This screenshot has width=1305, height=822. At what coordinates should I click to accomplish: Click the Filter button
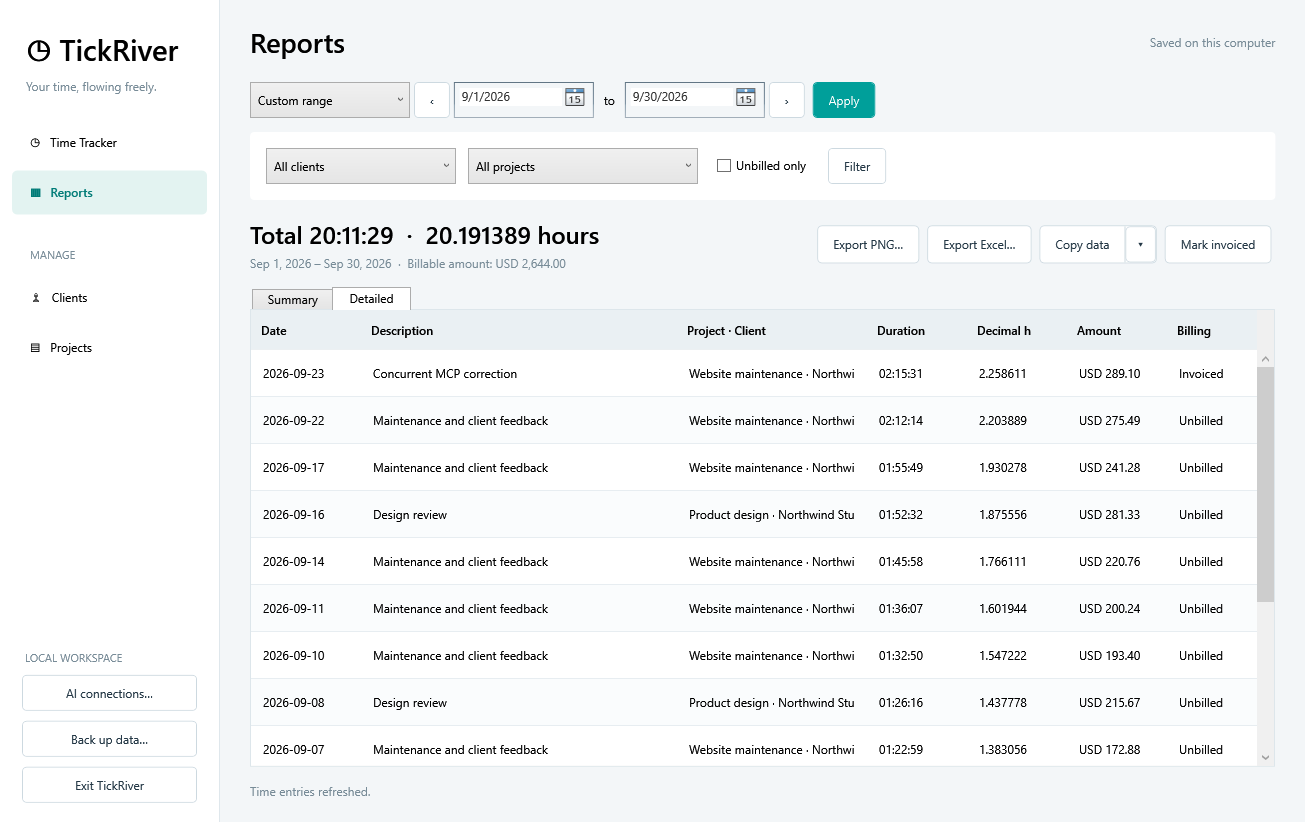[x=857, y=166]
